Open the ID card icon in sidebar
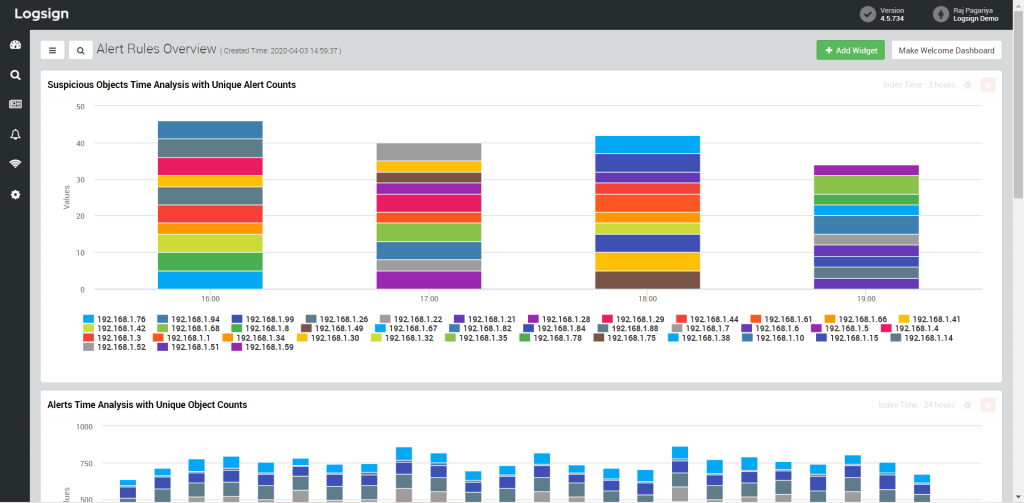1024x503 pixels. pyautogui.click(x=16, y=105)
